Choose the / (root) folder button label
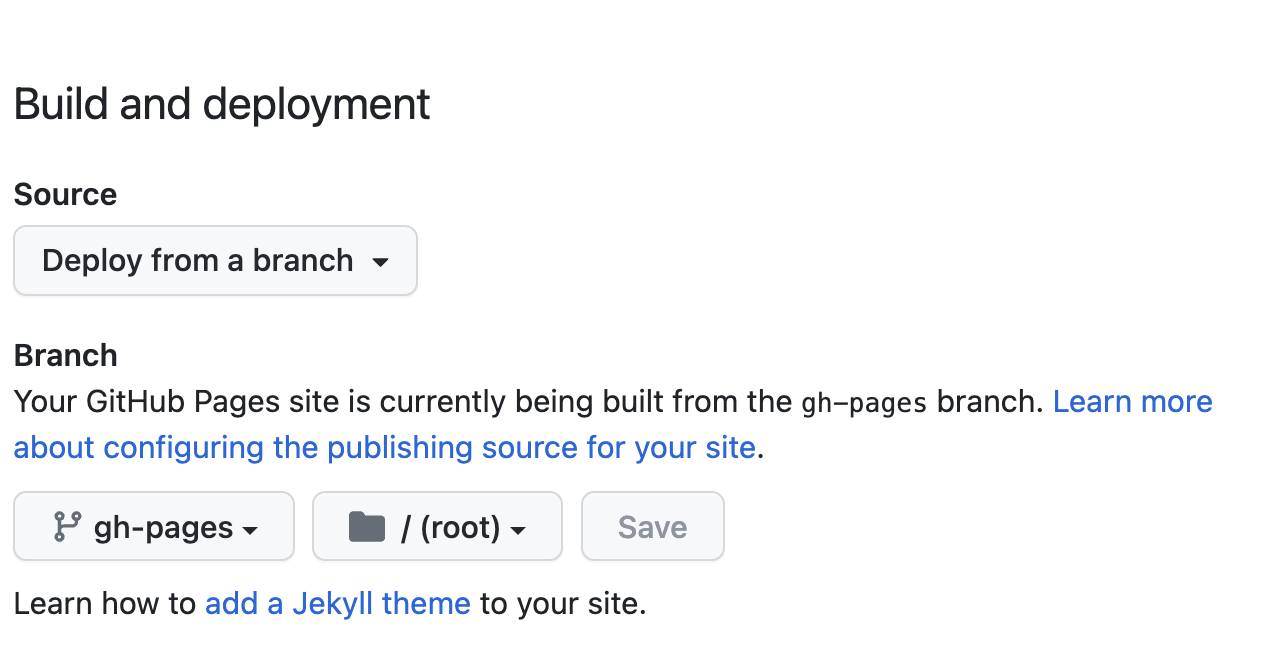Screen dimensions: 1268x658 pyautogui.click(x=450, y=527)
